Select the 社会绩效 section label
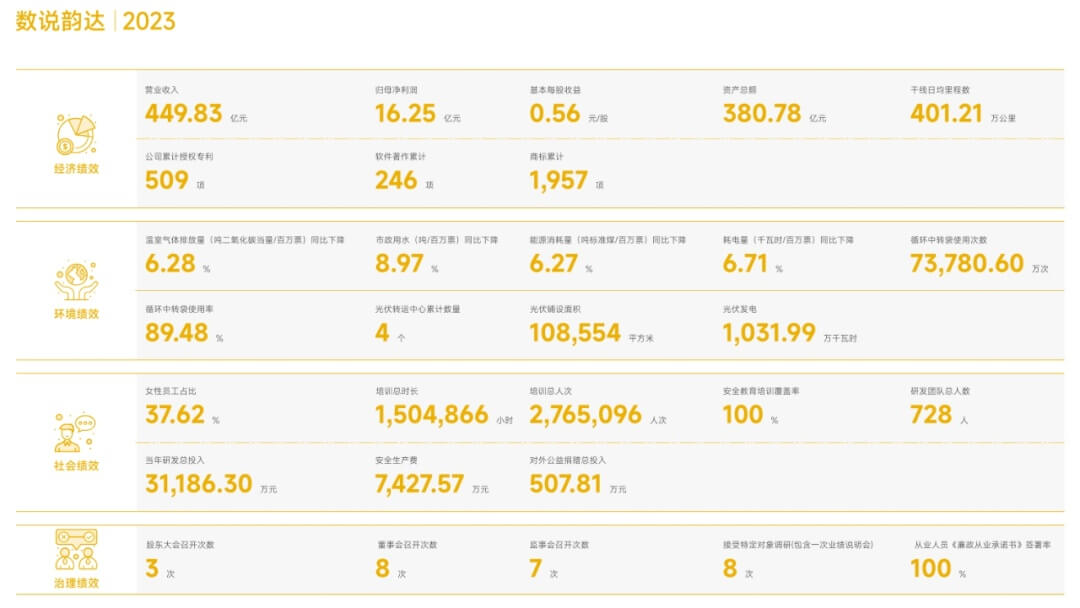1080x608 pixels. click(x=77, y=465)
